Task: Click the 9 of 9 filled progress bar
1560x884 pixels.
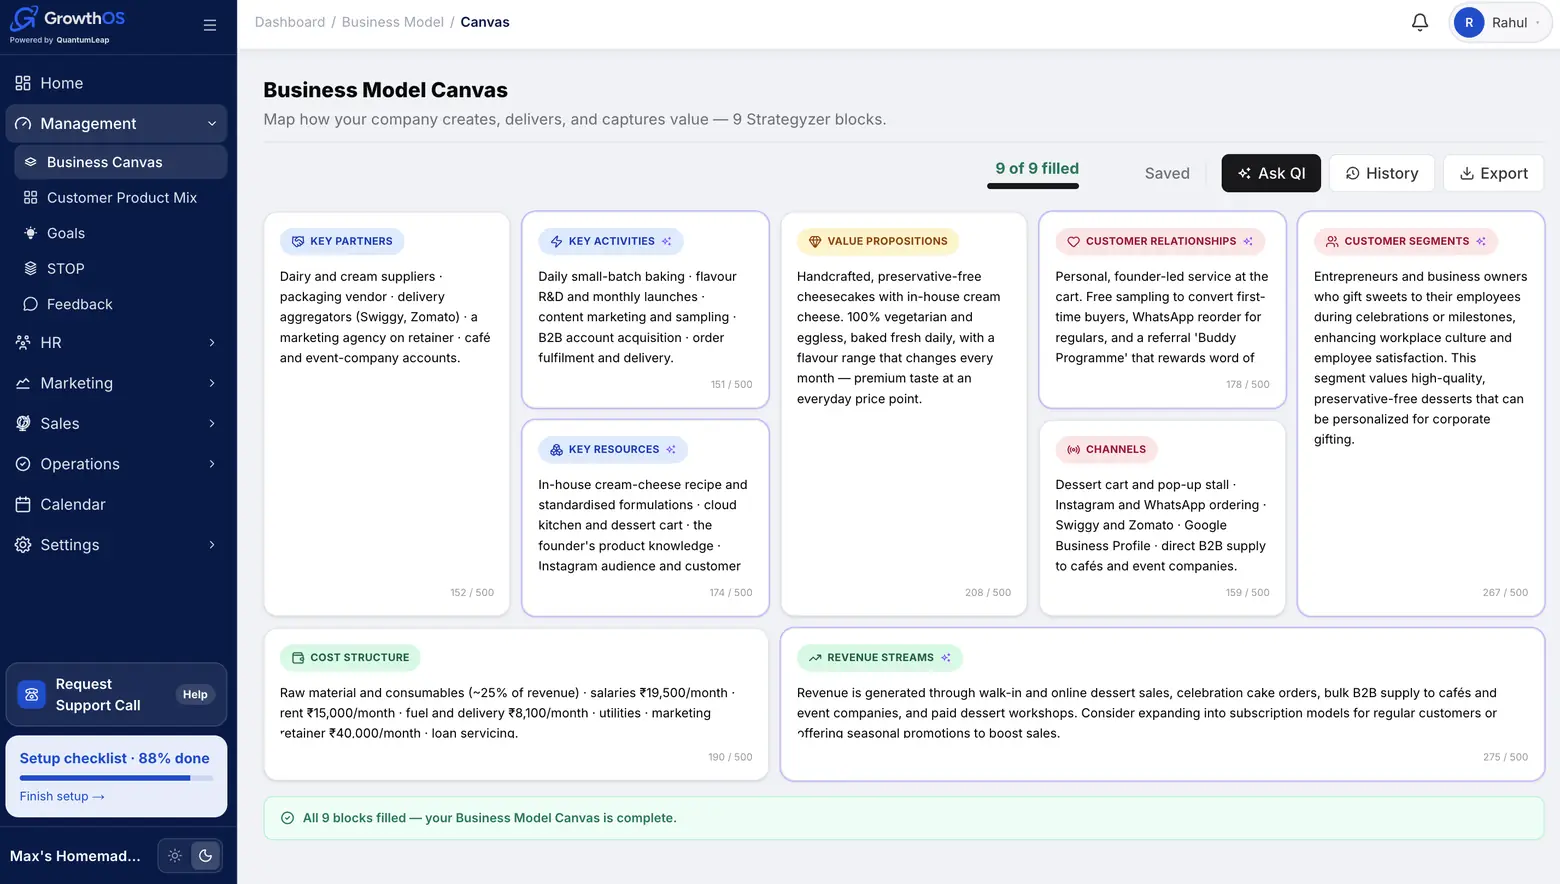Action: coord(1033,186)
